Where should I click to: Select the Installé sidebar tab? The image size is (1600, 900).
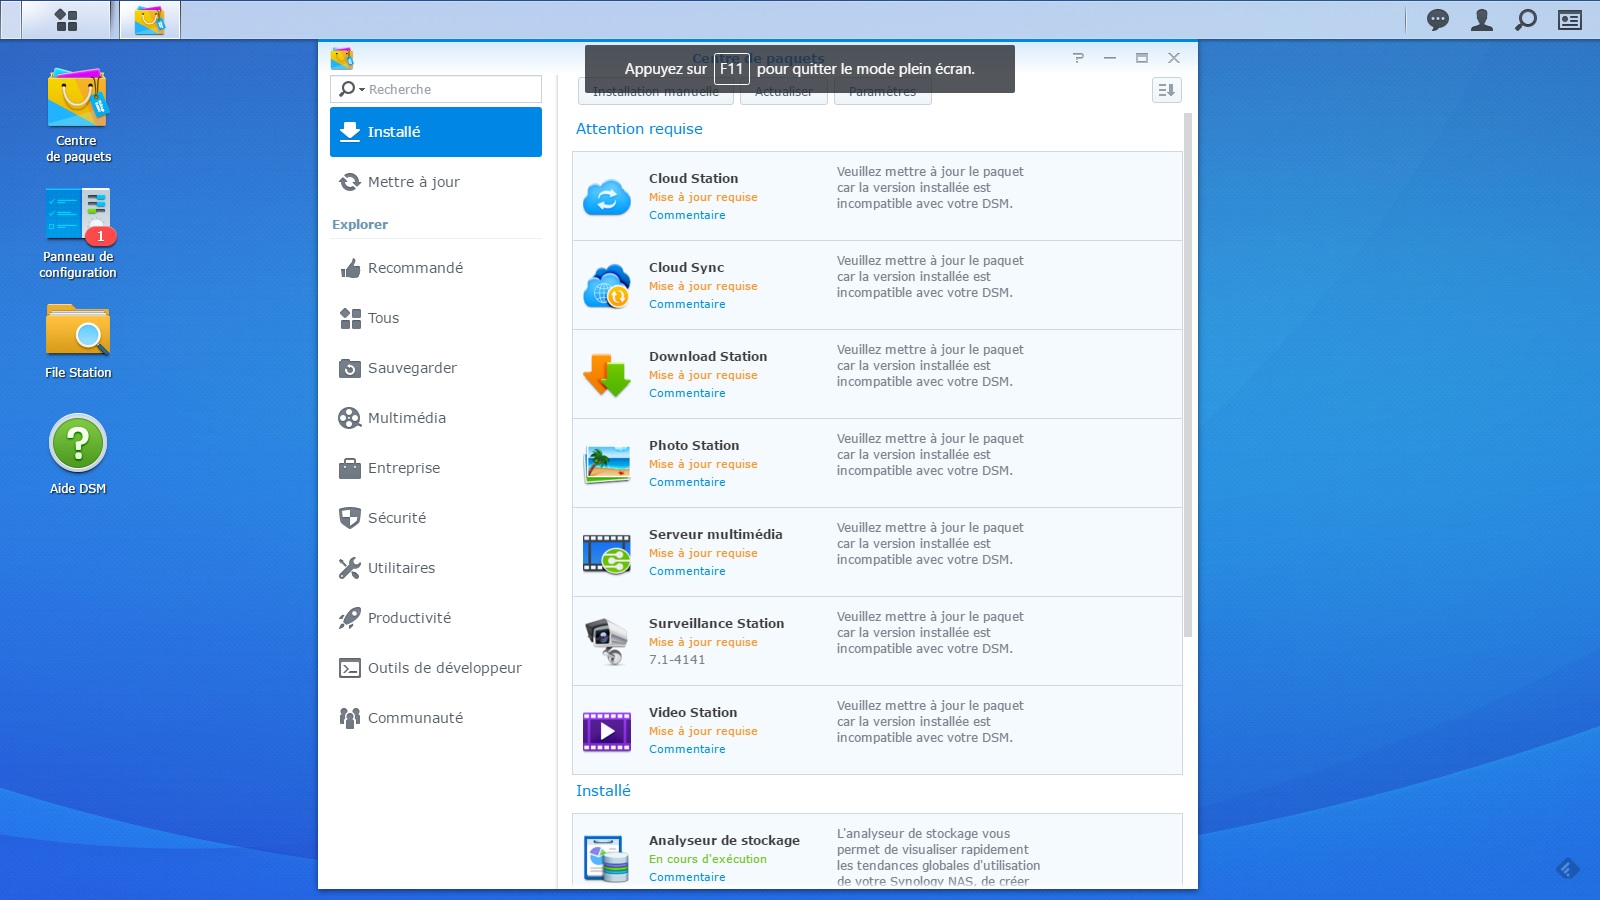tap(436, 132)
